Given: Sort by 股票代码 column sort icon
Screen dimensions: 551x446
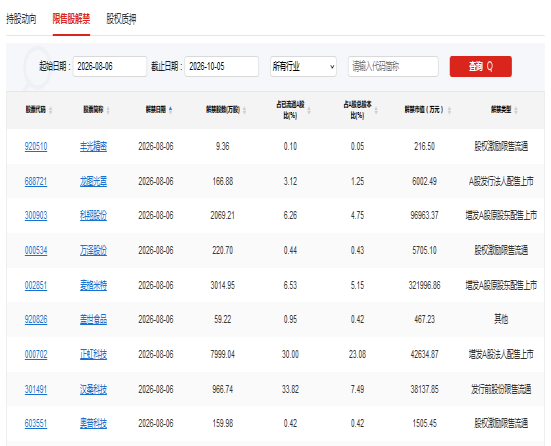Looking at the screenshot, I should (51, 110).
